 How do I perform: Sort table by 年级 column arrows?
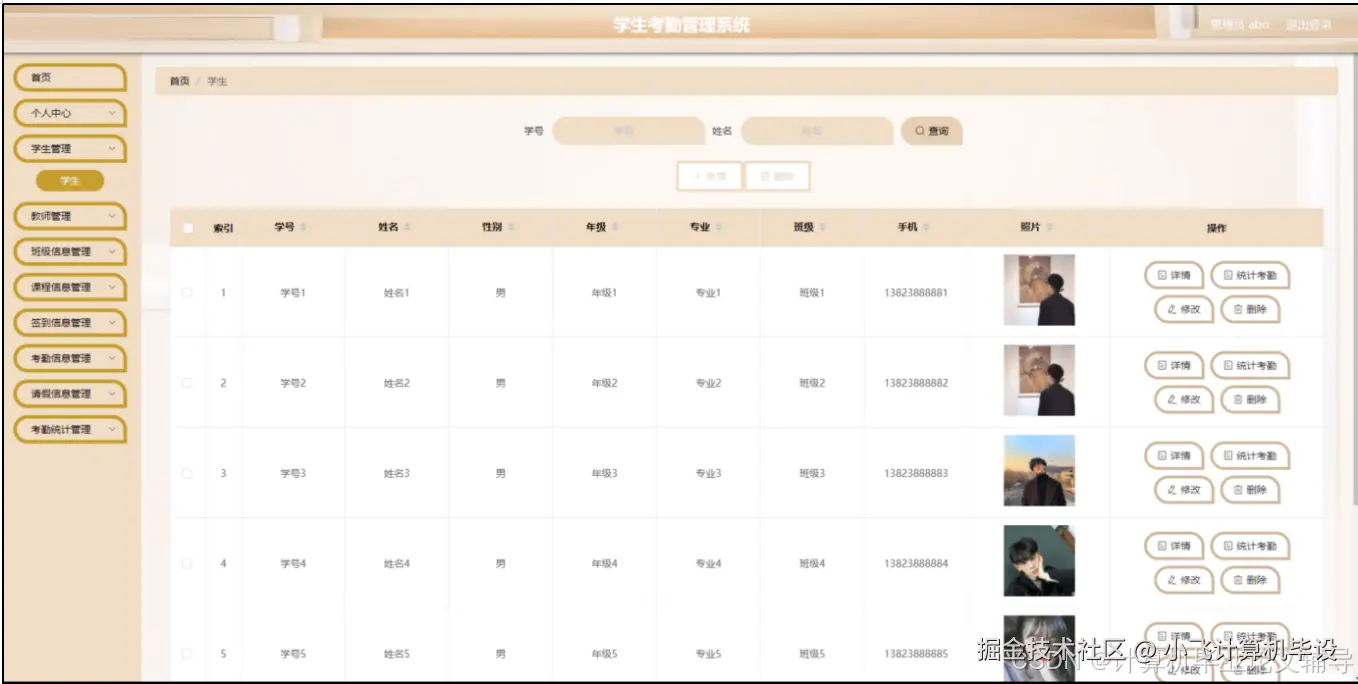click(615, 228)
